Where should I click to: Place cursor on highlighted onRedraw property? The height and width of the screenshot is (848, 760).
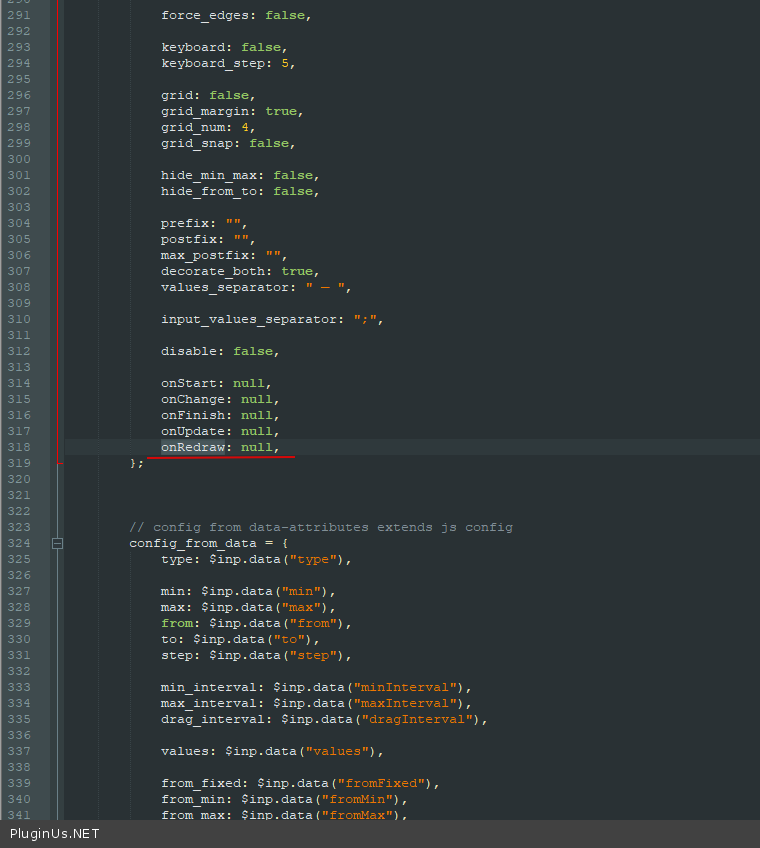click(x=193, y=447)
